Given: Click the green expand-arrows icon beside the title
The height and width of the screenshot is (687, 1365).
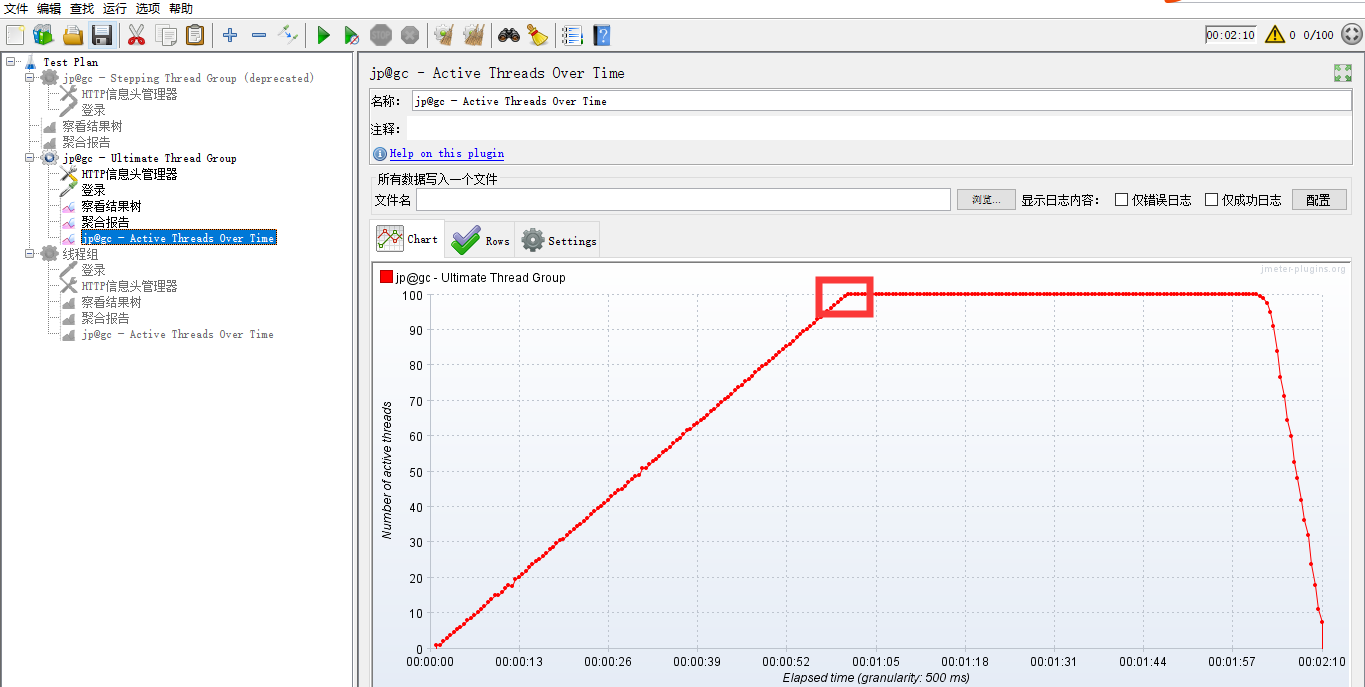Looking at the screenshot, I should [1343, 73].
